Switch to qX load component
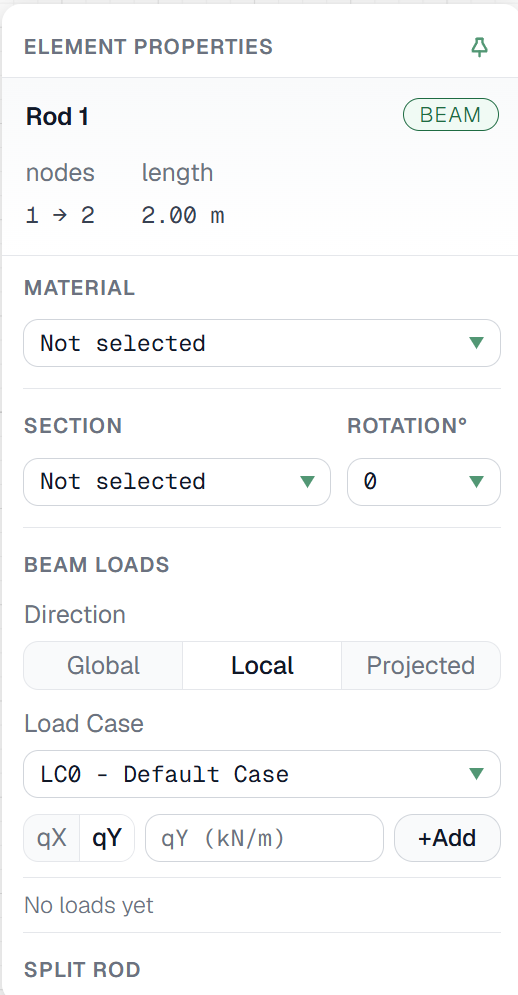 (51, 838)
